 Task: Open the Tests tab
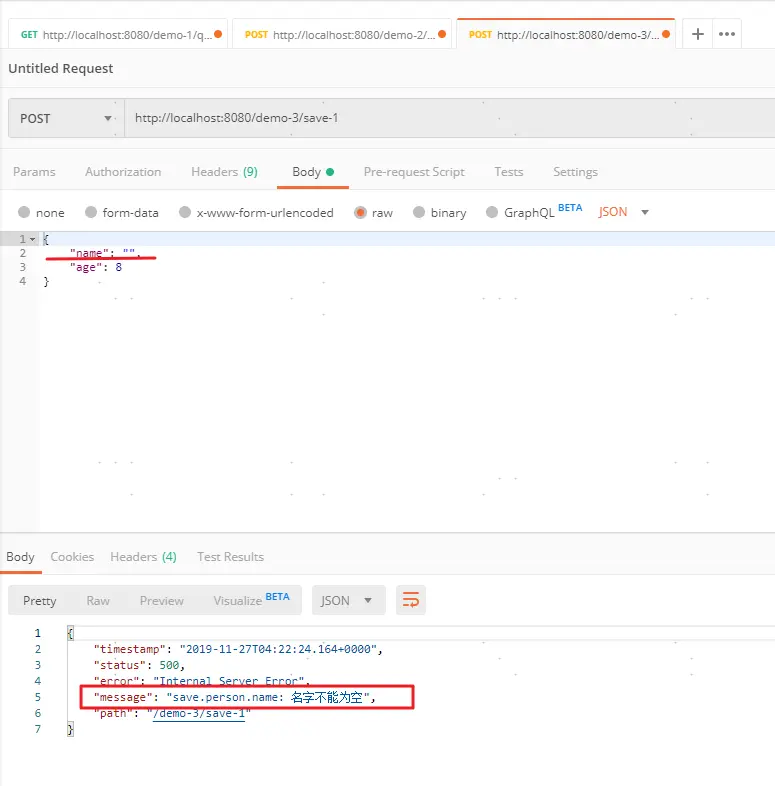coord(508,172)
